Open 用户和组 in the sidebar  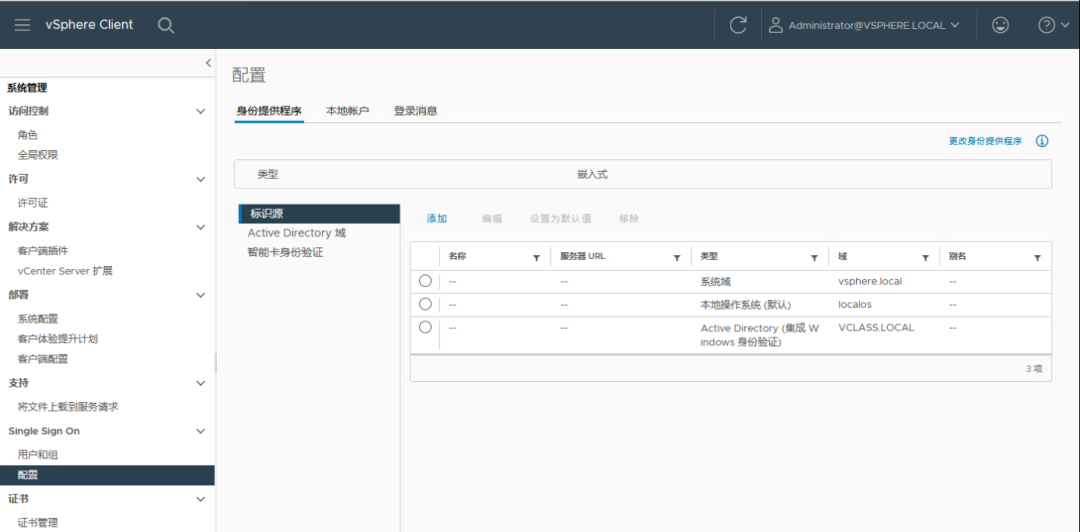click(38, 455)
